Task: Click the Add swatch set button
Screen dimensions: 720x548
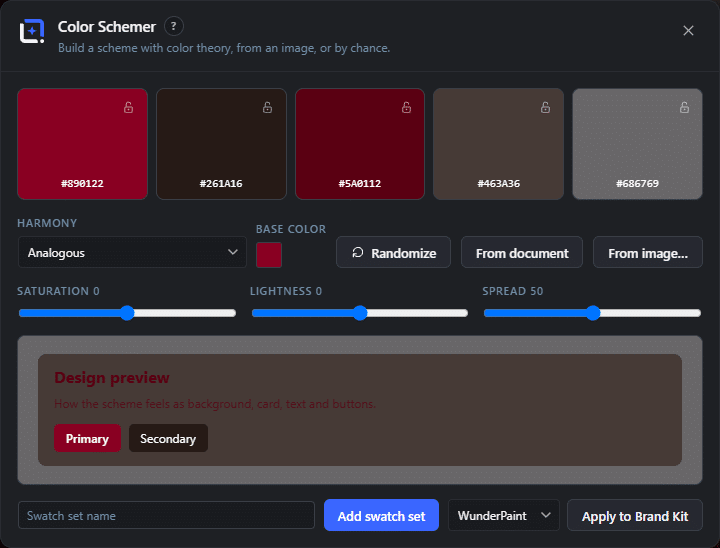Action: coord(381,515)
